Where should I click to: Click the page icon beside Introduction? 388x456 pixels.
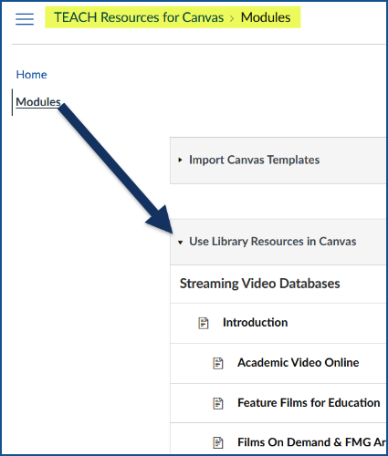click(203, 323)
